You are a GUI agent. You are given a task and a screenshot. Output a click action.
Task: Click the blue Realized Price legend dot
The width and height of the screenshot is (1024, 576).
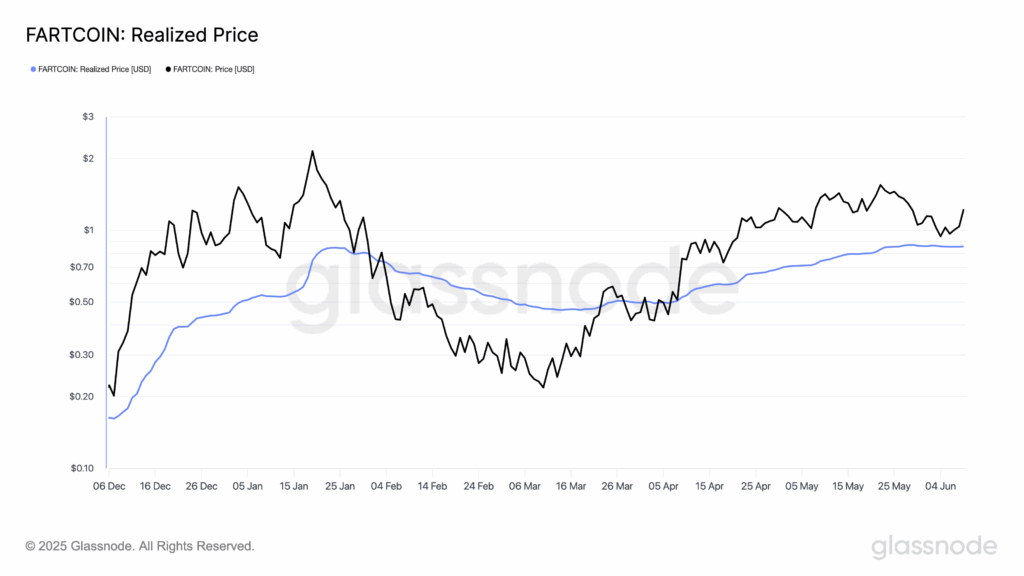(33, 69)
